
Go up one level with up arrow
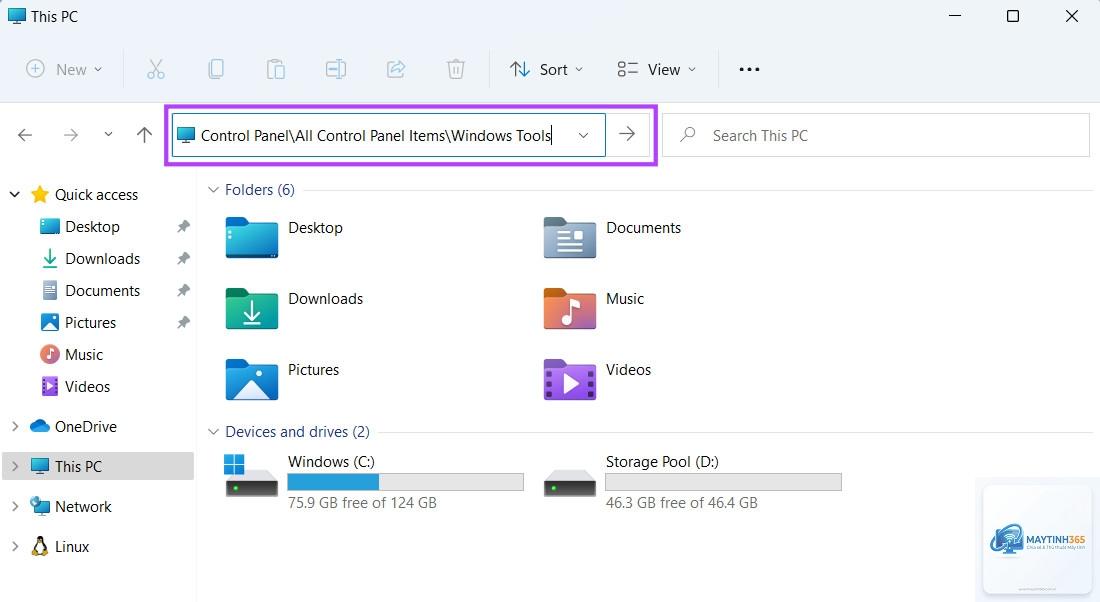(x=145, y=135)
